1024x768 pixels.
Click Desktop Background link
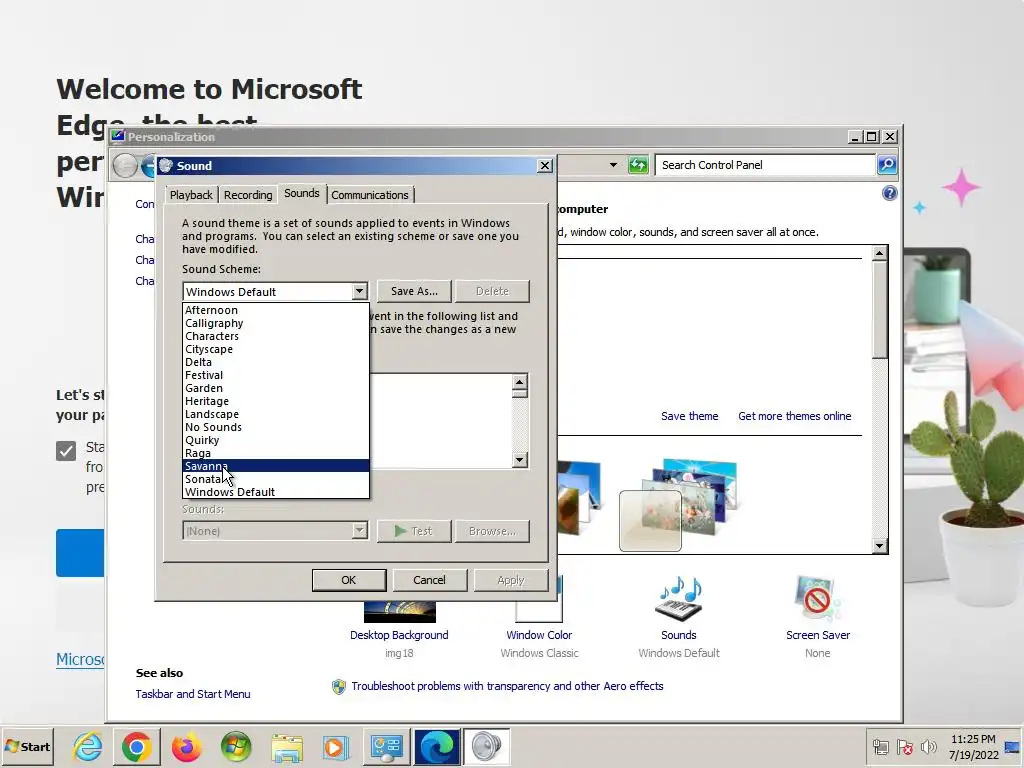[x=399, y=635]
